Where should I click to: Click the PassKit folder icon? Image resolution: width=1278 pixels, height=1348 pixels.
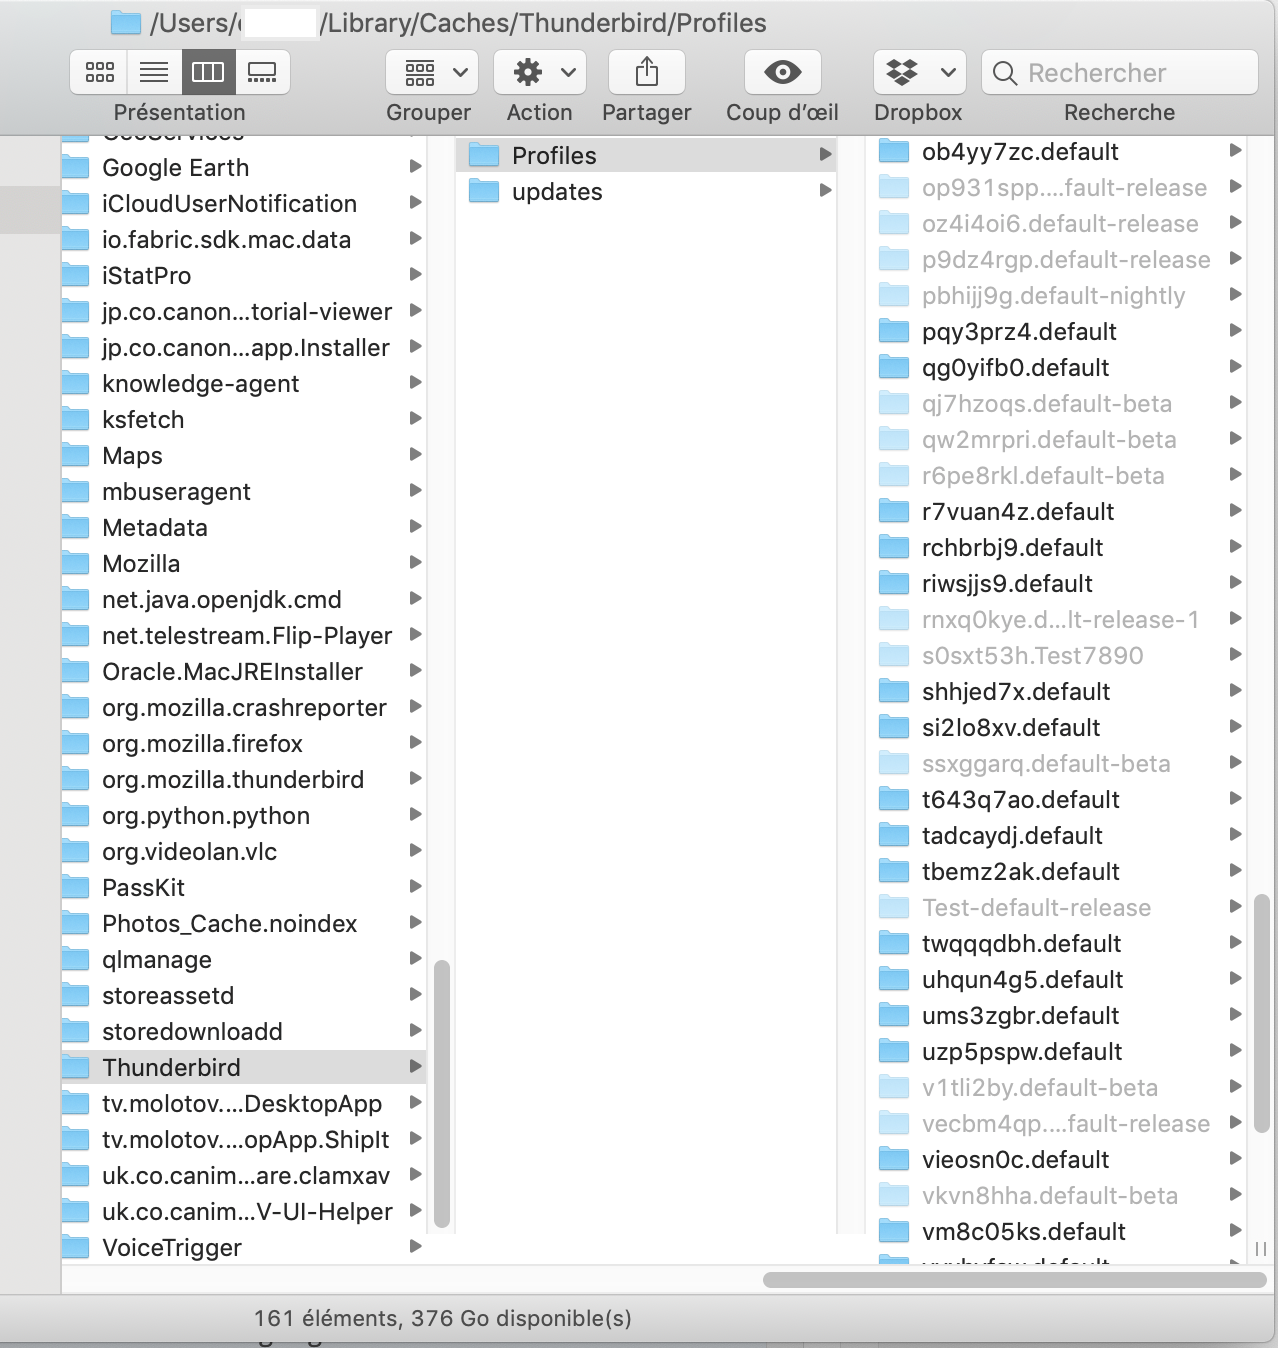tap(76, 887)
